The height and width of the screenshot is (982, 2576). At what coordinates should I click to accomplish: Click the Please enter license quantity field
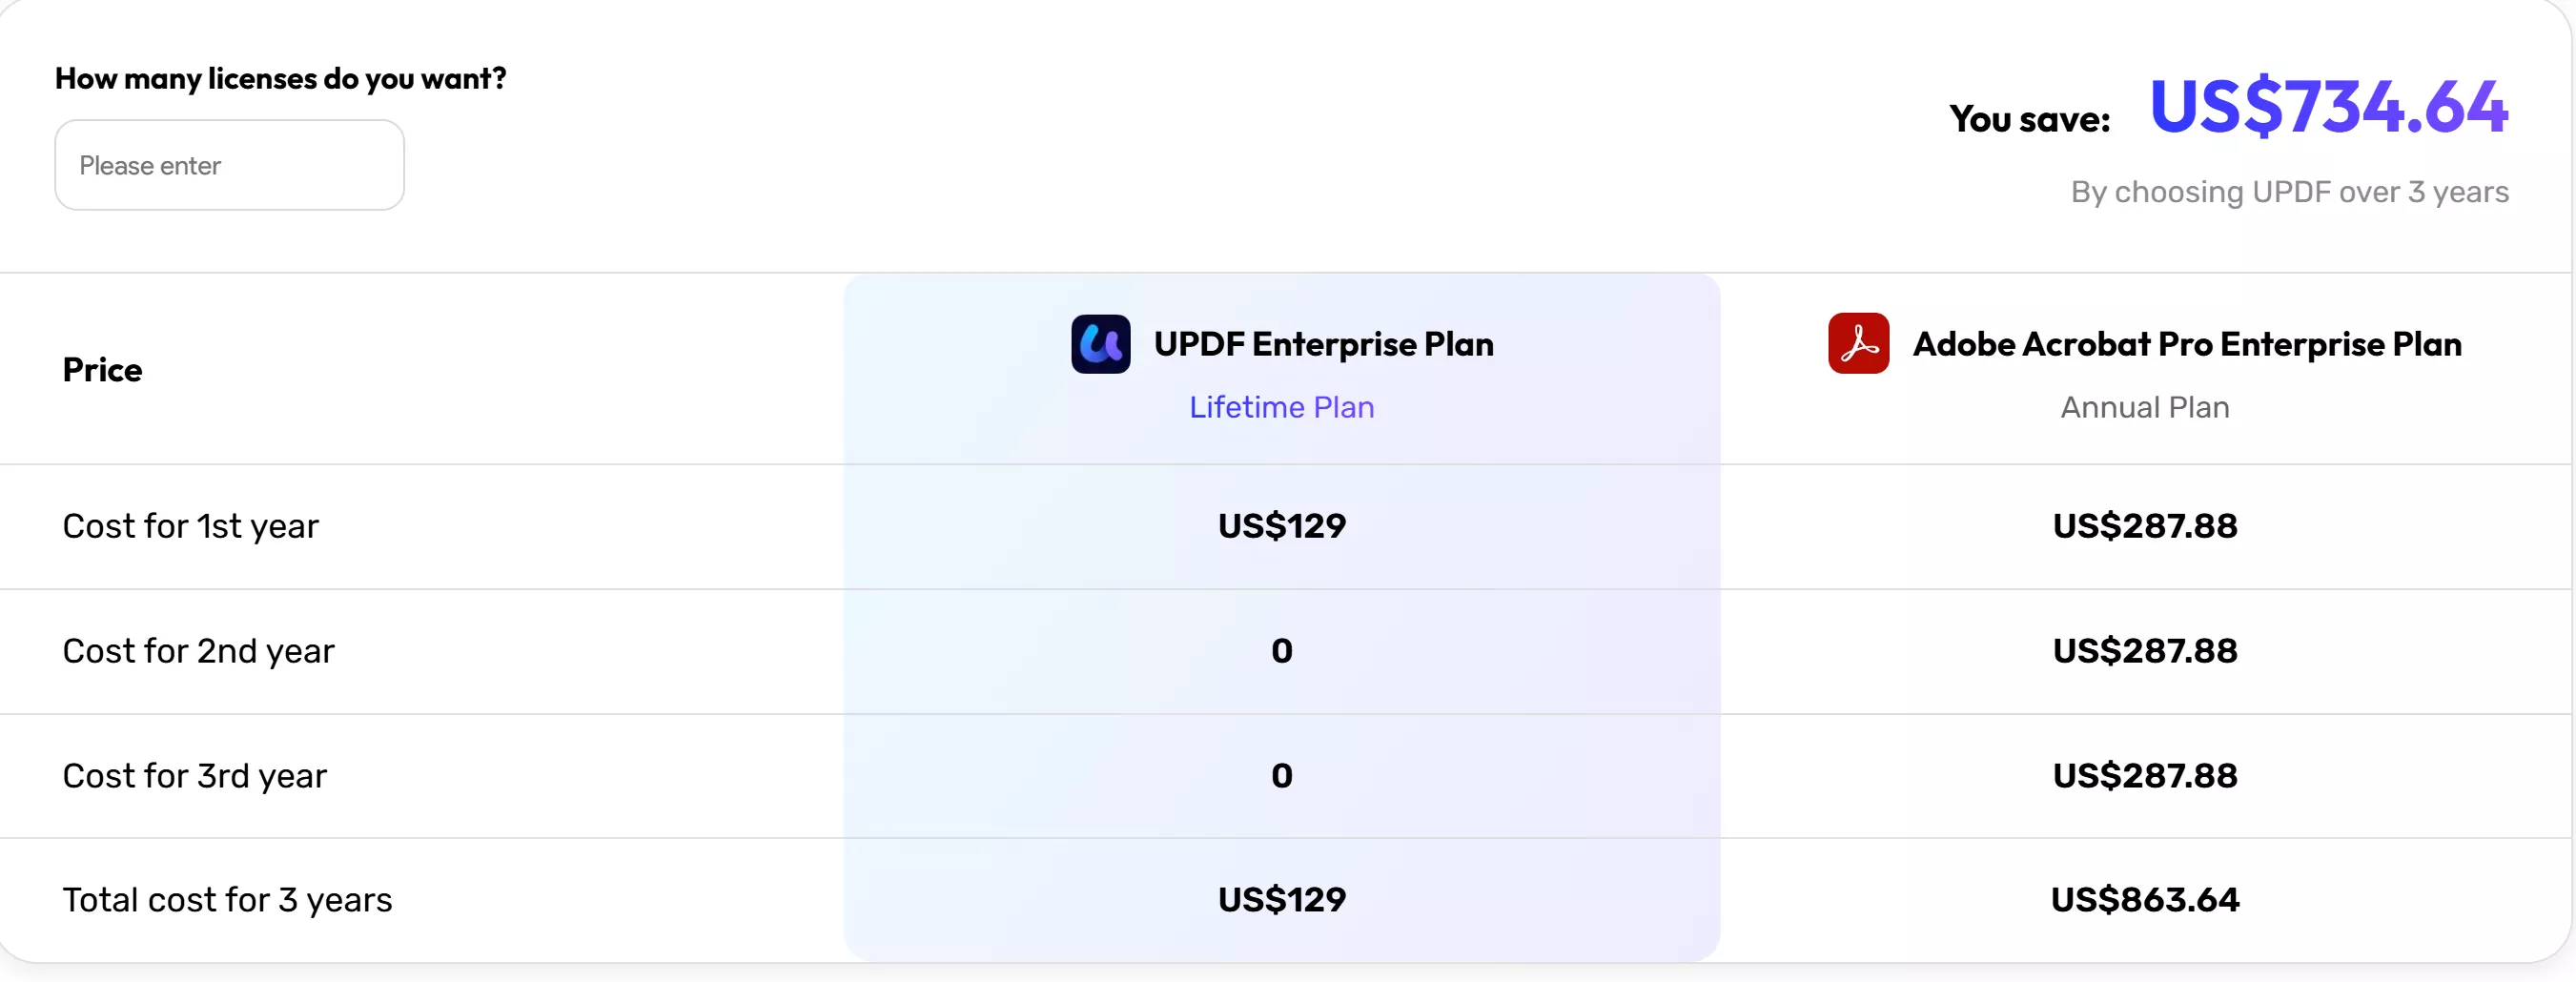pos(229,164)
